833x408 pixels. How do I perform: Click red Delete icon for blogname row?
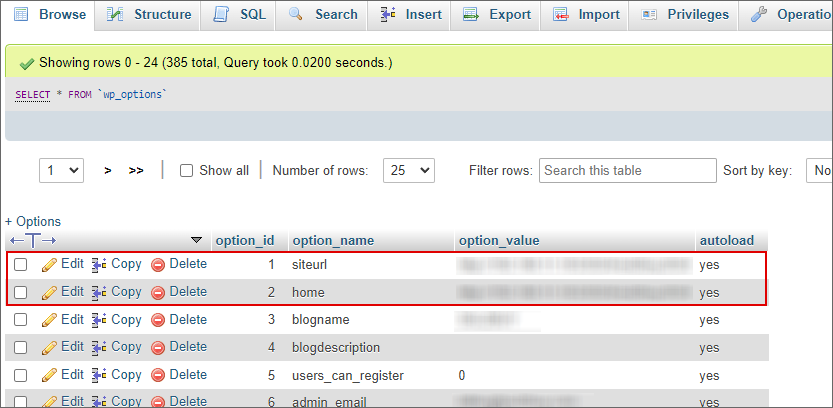(x=158, y=320)
